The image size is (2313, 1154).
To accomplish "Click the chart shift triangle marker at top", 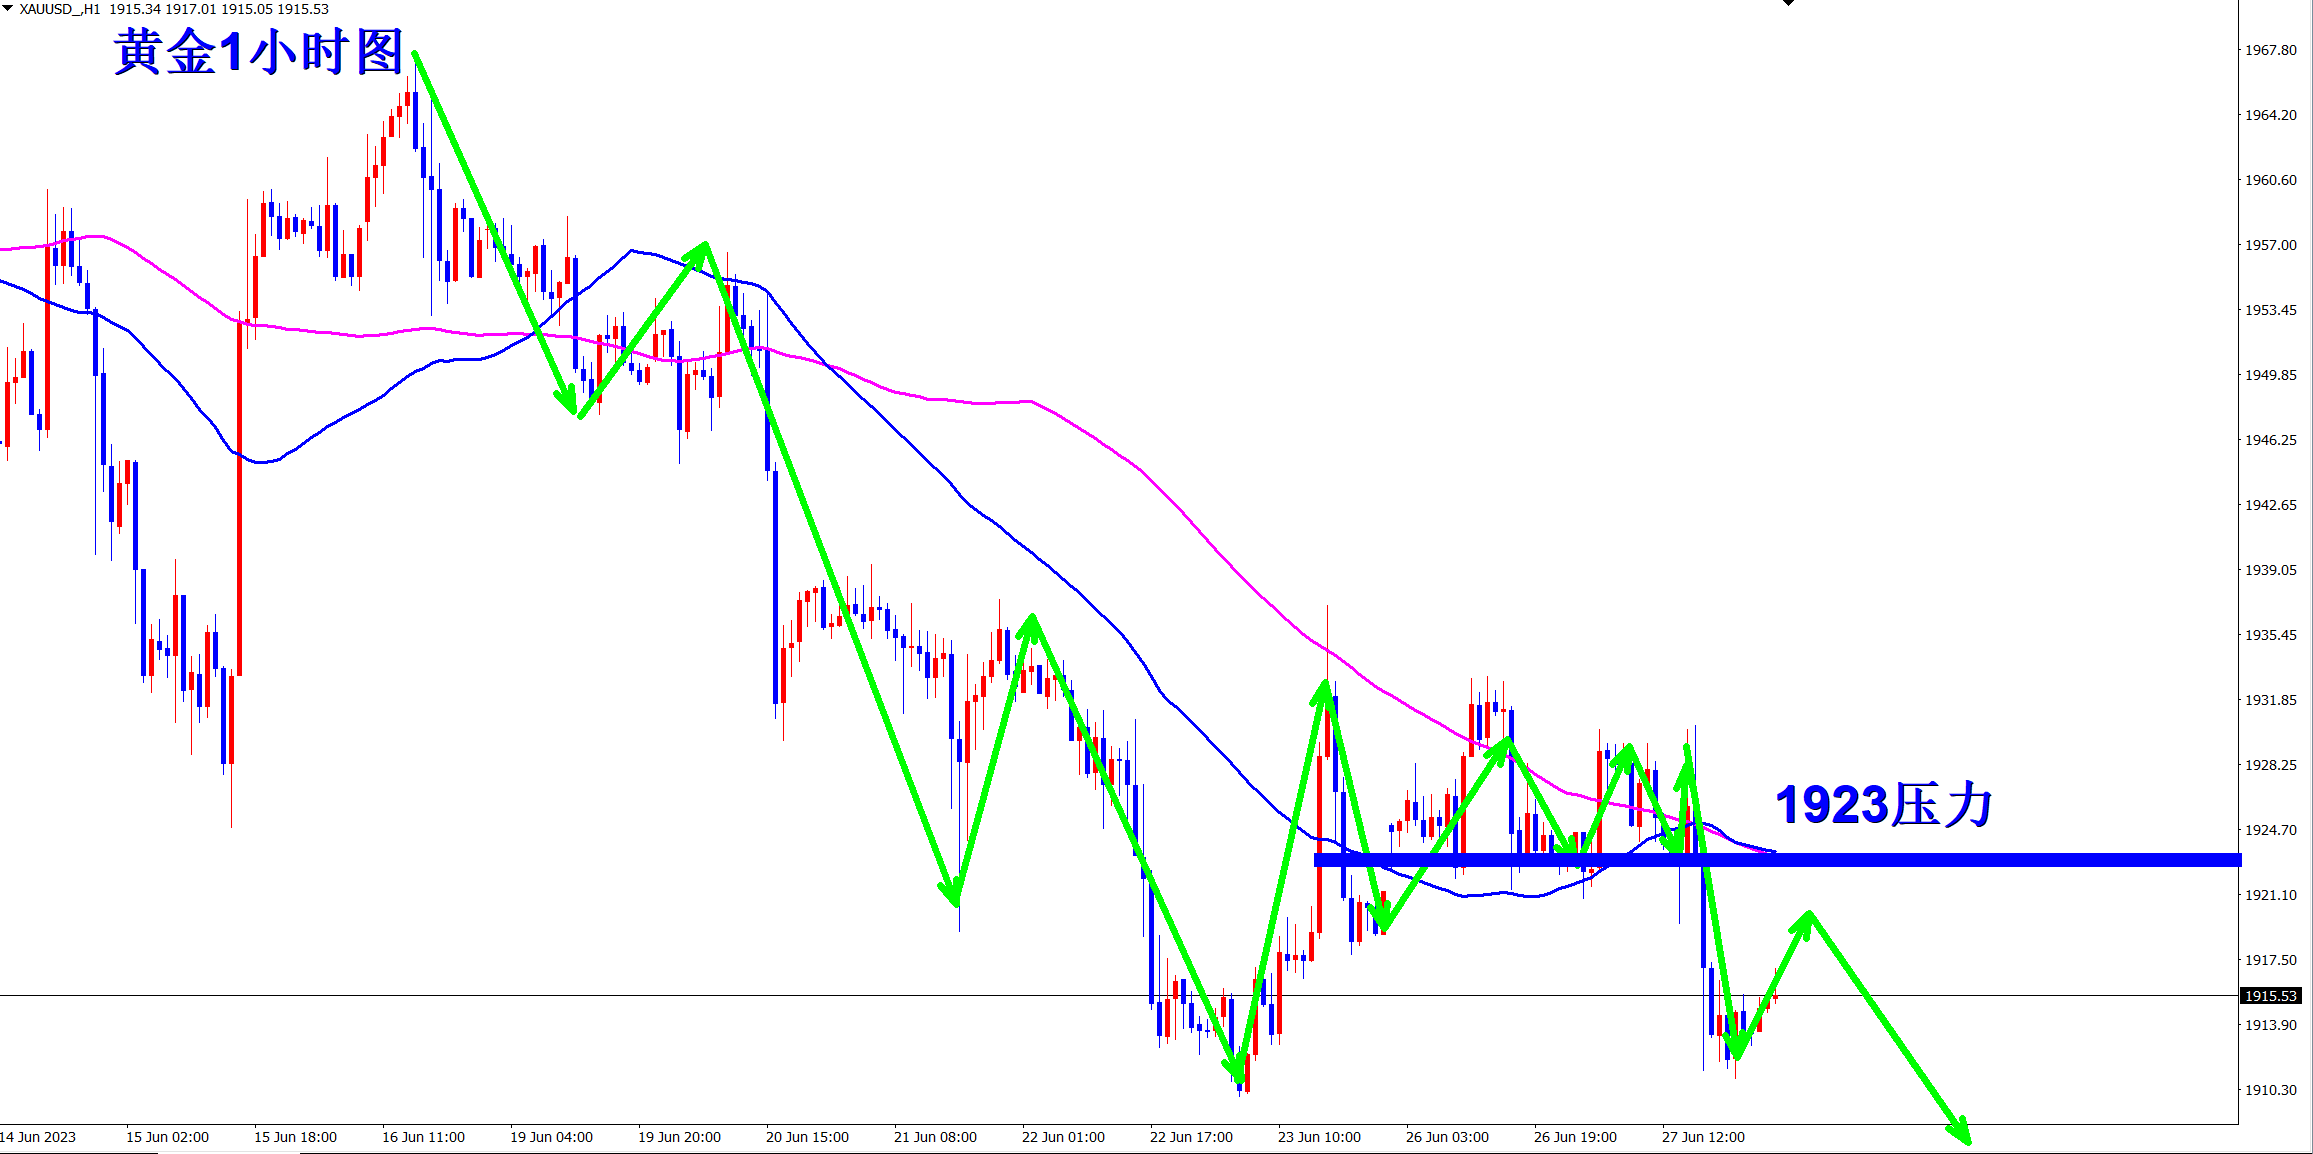I will click(1788, 3).
